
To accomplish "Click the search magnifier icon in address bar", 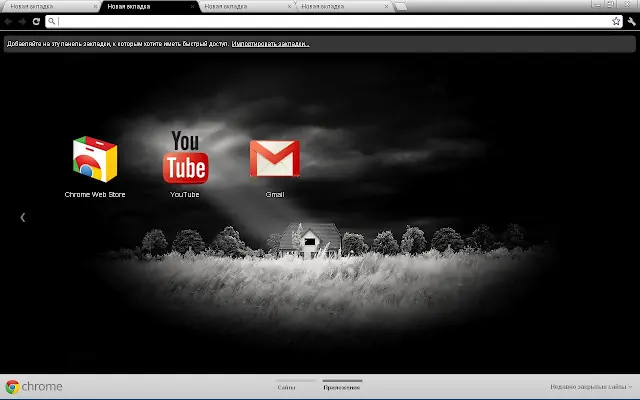I will click(51, 21).
